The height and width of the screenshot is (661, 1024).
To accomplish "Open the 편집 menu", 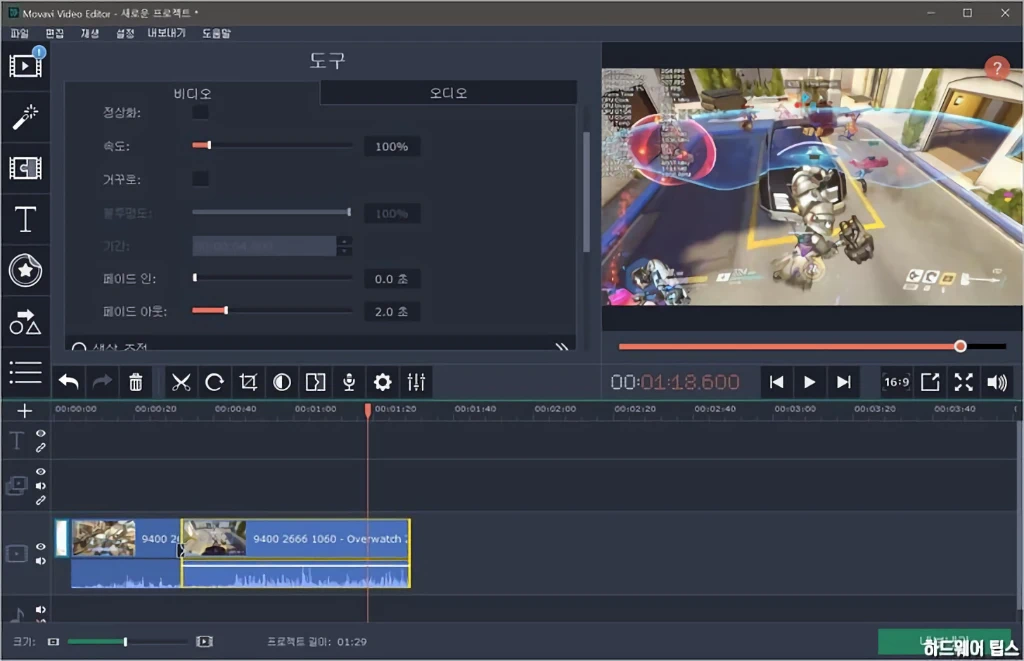I will tap(55, 33).
